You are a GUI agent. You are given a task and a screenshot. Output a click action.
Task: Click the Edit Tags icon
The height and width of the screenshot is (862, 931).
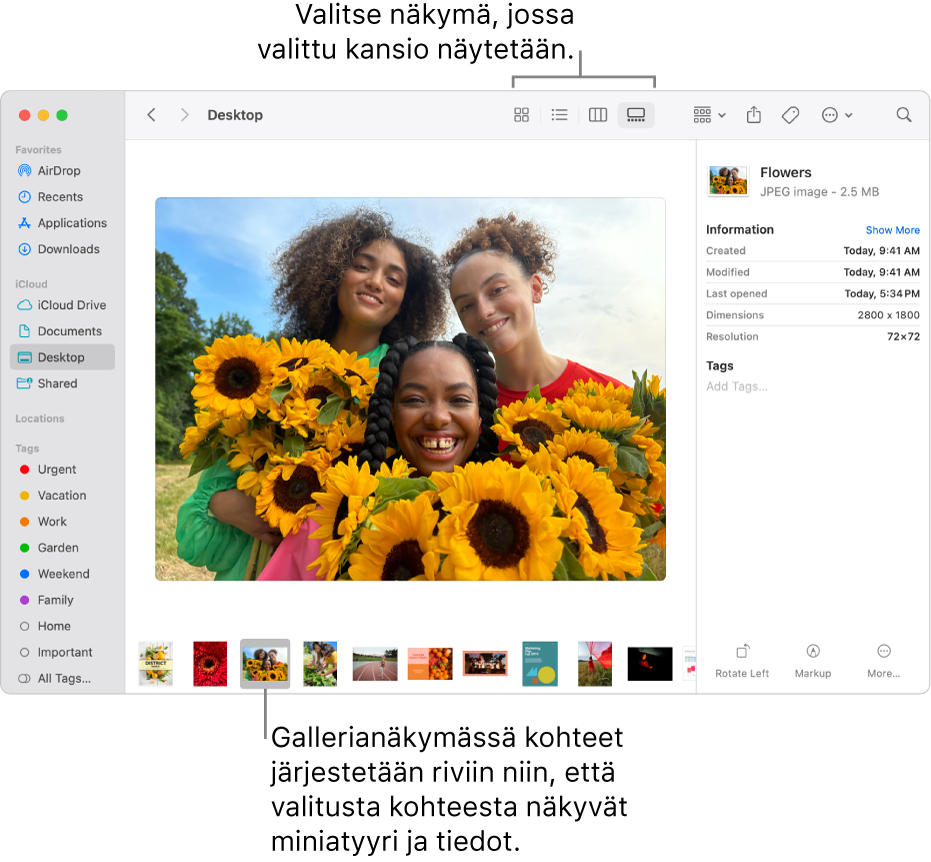point(790,115)
